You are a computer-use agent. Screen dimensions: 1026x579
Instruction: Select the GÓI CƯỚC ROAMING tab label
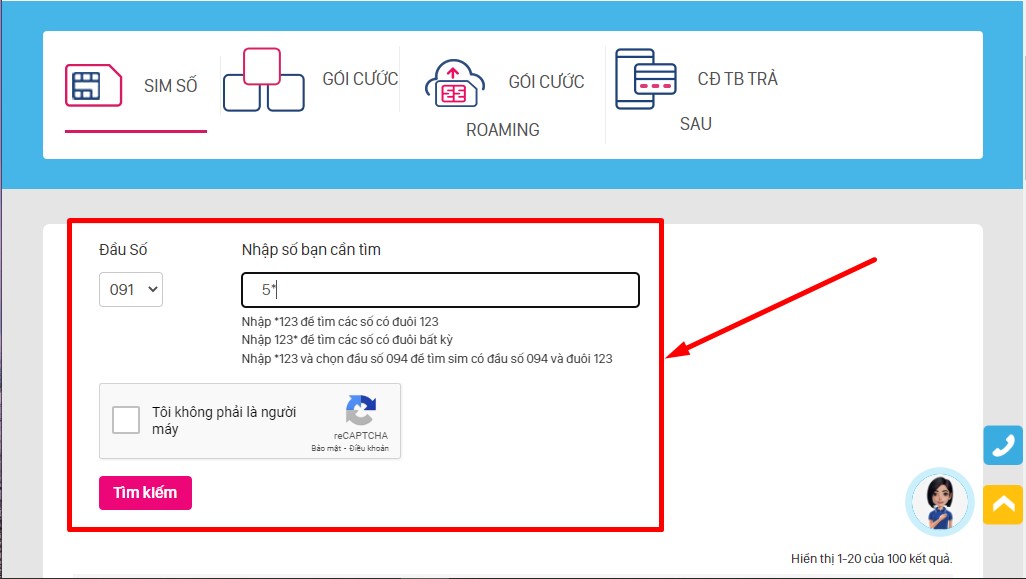(x=546, y=82)
